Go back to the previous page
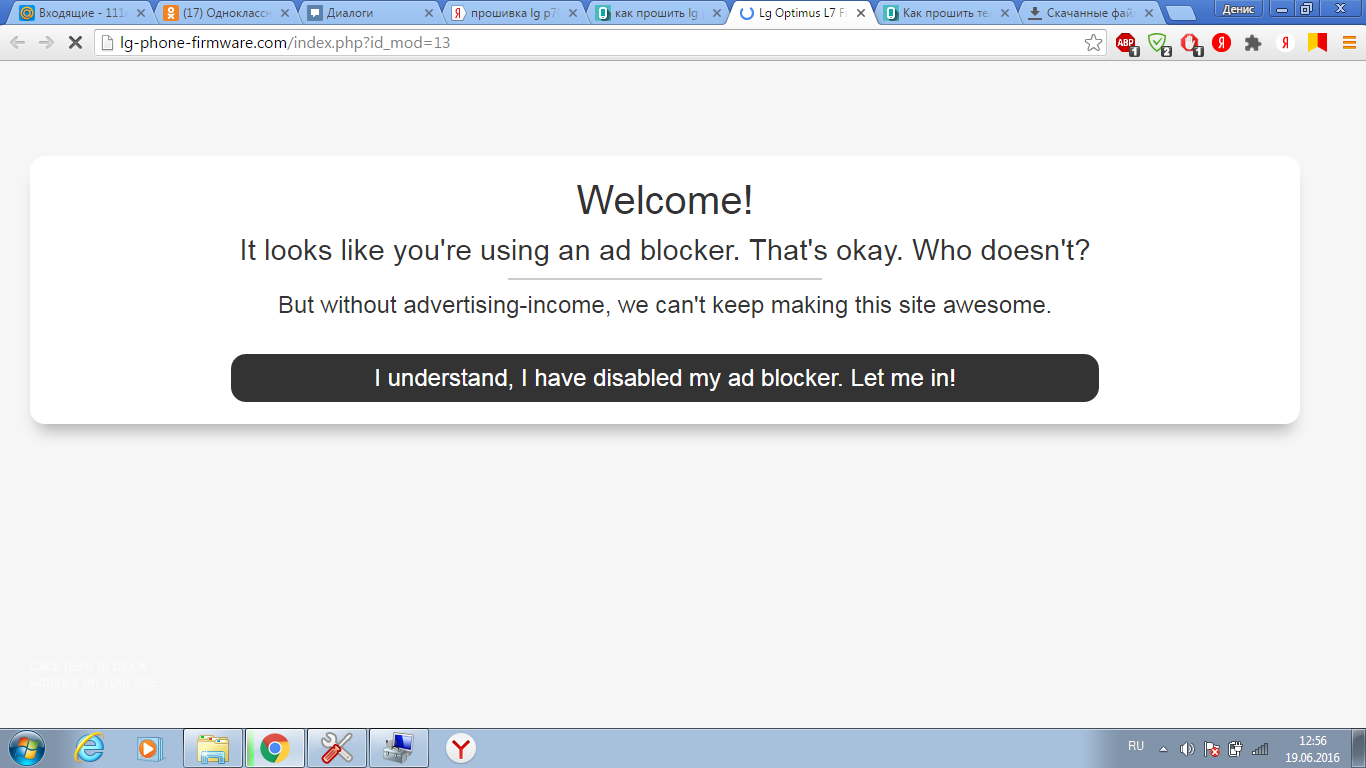The image size is (1366, 768). (x=17, y=43)
